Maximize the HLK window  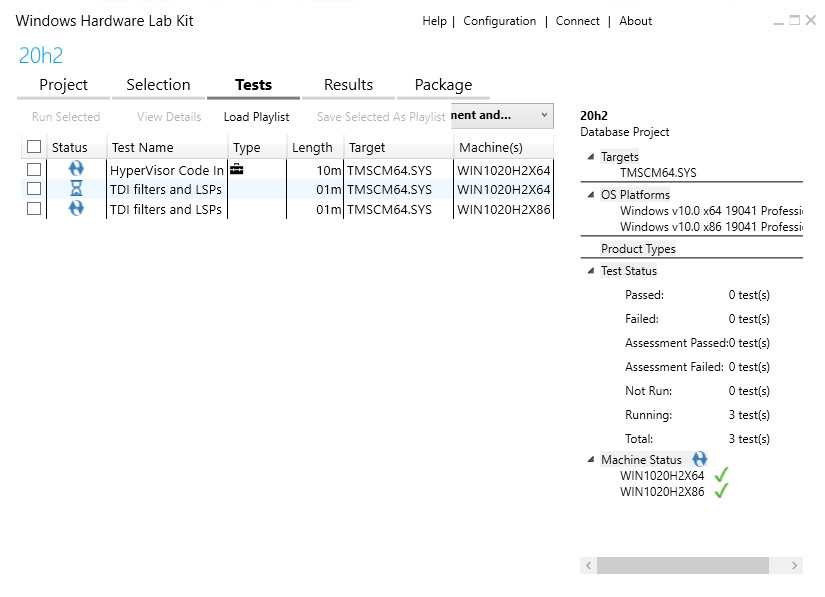pos(795,20)
